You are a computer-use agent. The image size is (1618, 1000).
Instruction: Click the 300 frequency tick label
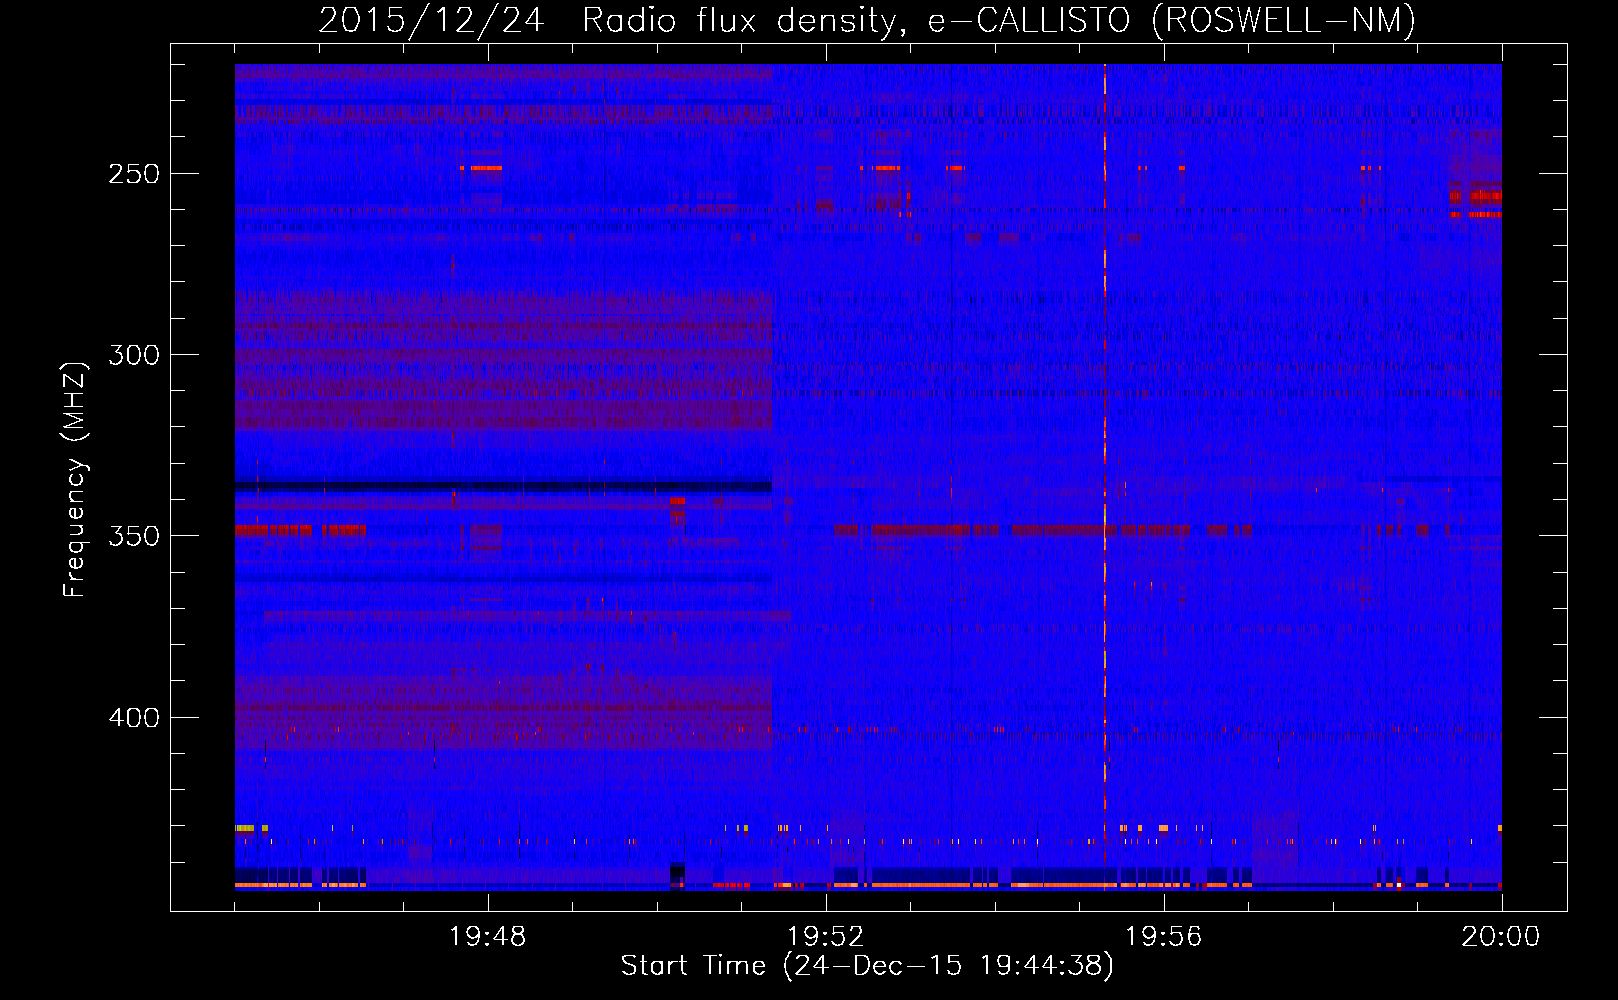134,355
